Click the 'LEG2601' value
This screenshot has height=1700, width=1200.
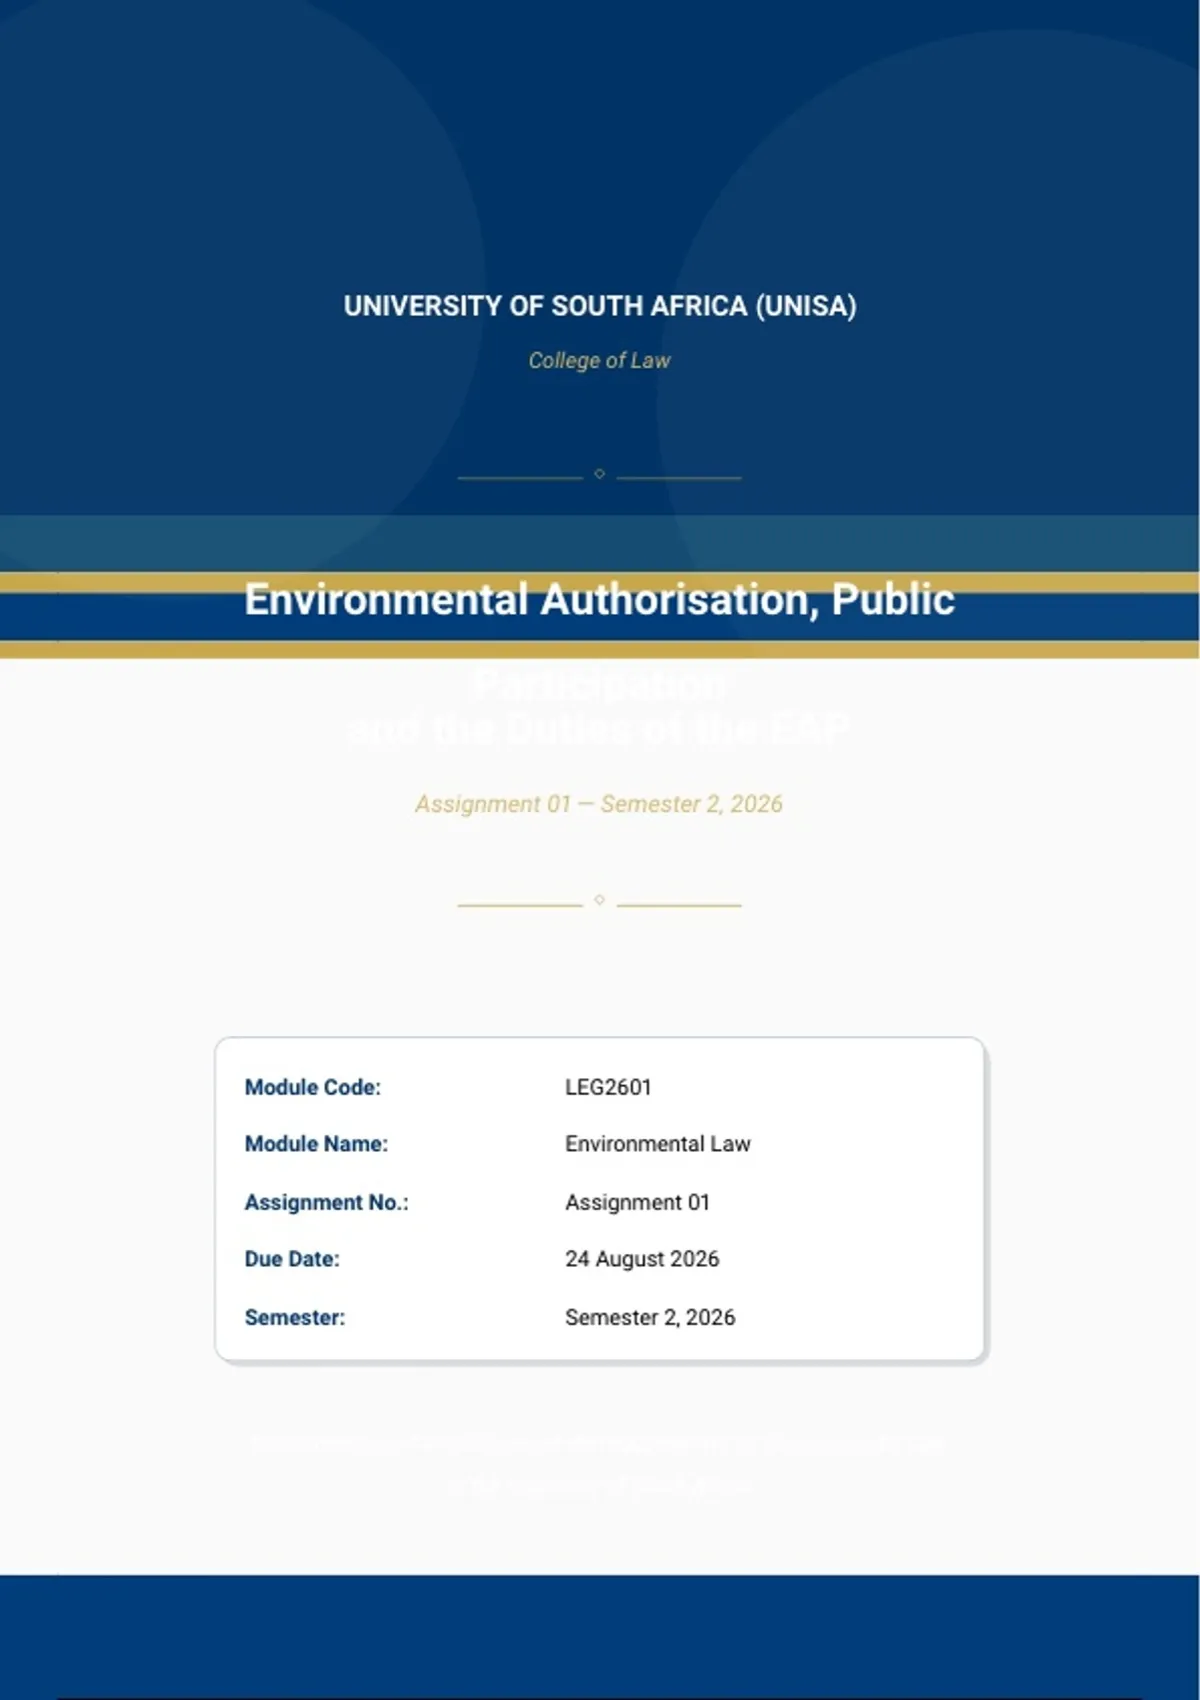608,1087
